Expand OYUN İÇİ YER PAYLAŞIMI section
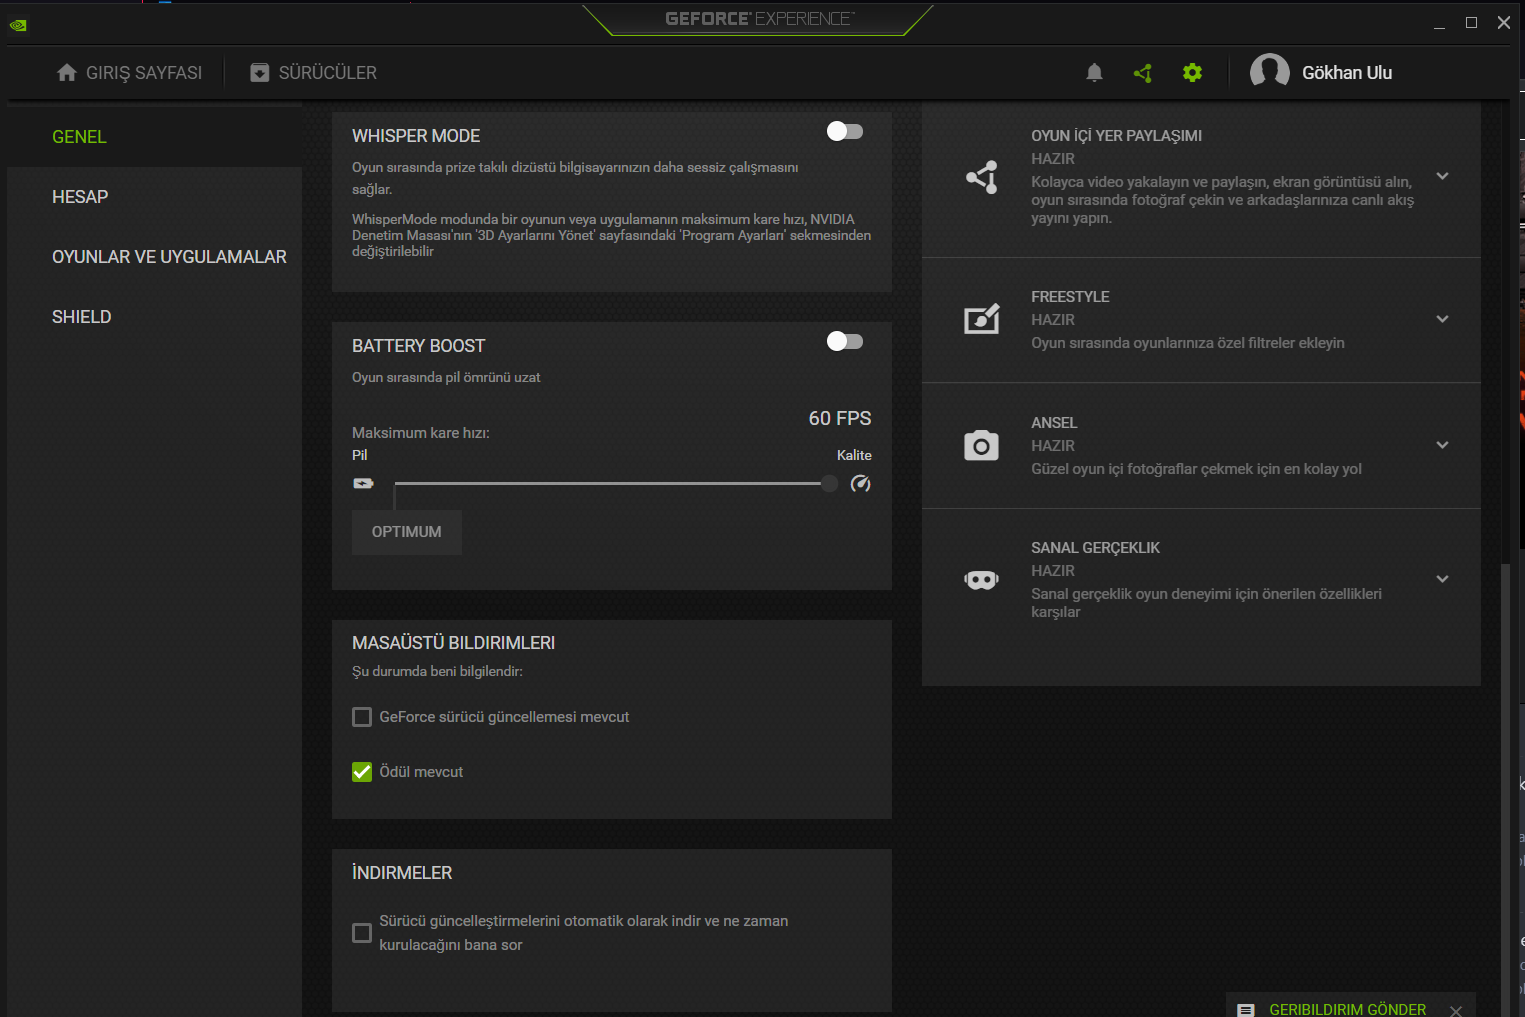 click(x=1442, y=176)
